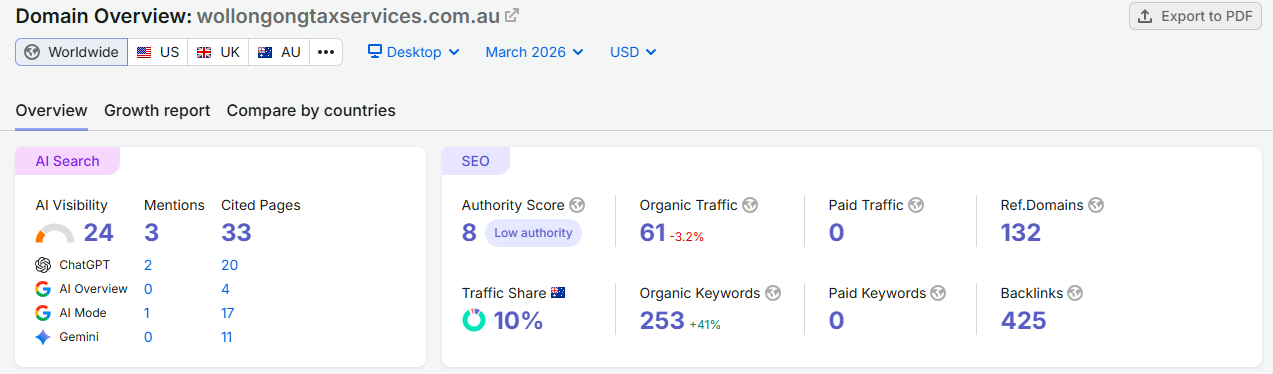The image size is (1273, 374).
Task: Open the Traffic Share 10% value
Action: point(517,321)
